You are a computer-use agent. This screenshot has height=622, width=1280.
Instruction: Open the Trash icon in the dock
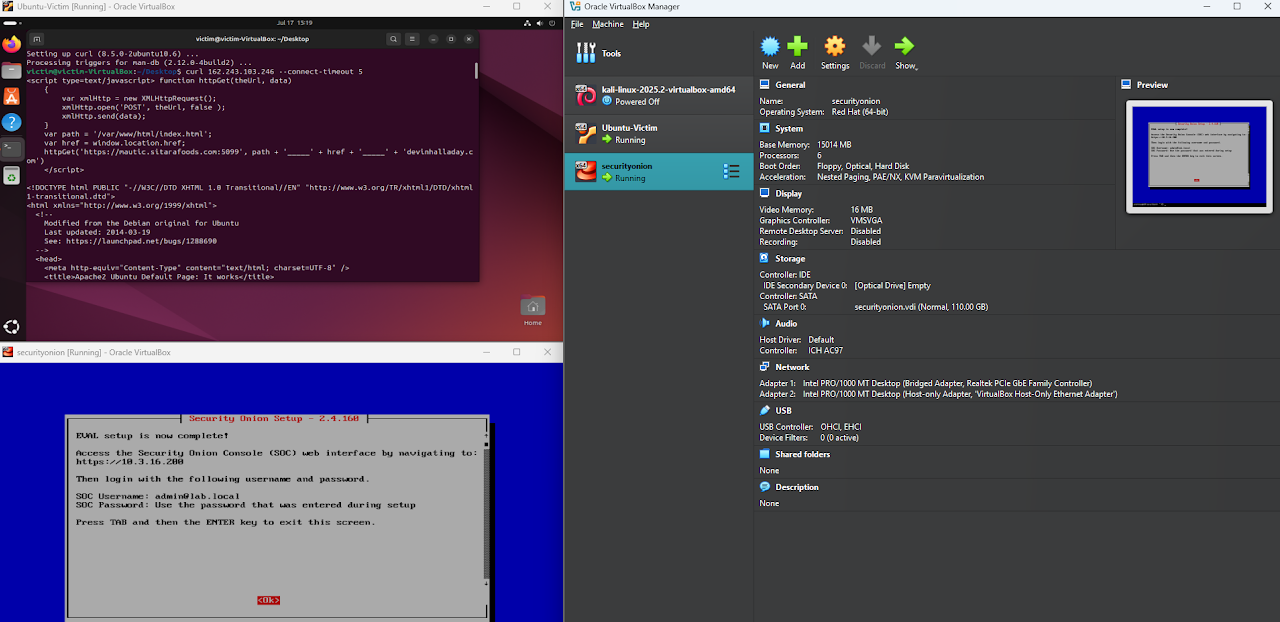pos(11,176)
